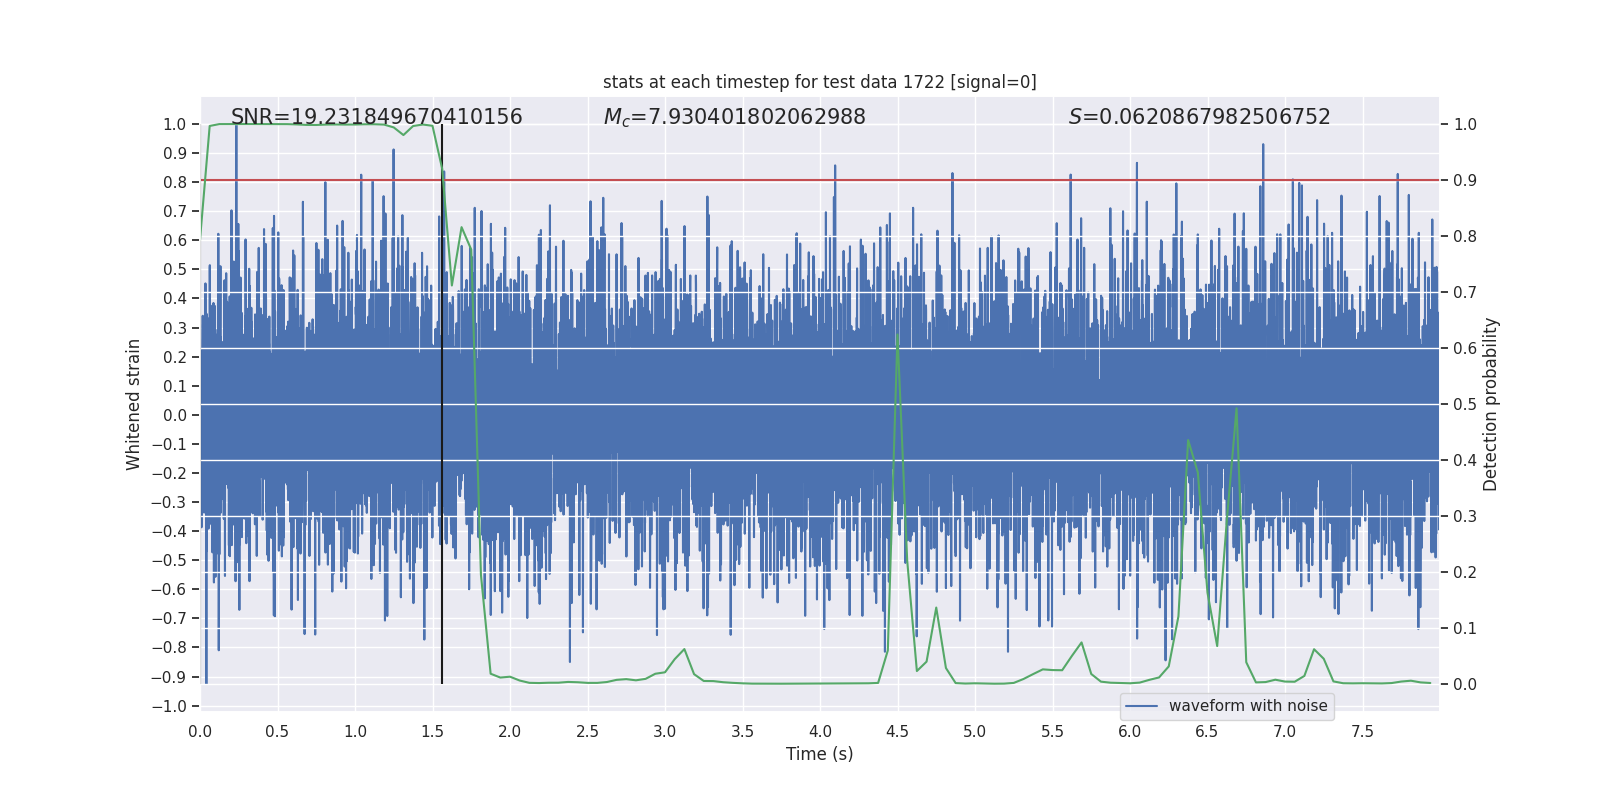
Task: Click Time axis tick label 7.5
Action: tap(1362, 731)
